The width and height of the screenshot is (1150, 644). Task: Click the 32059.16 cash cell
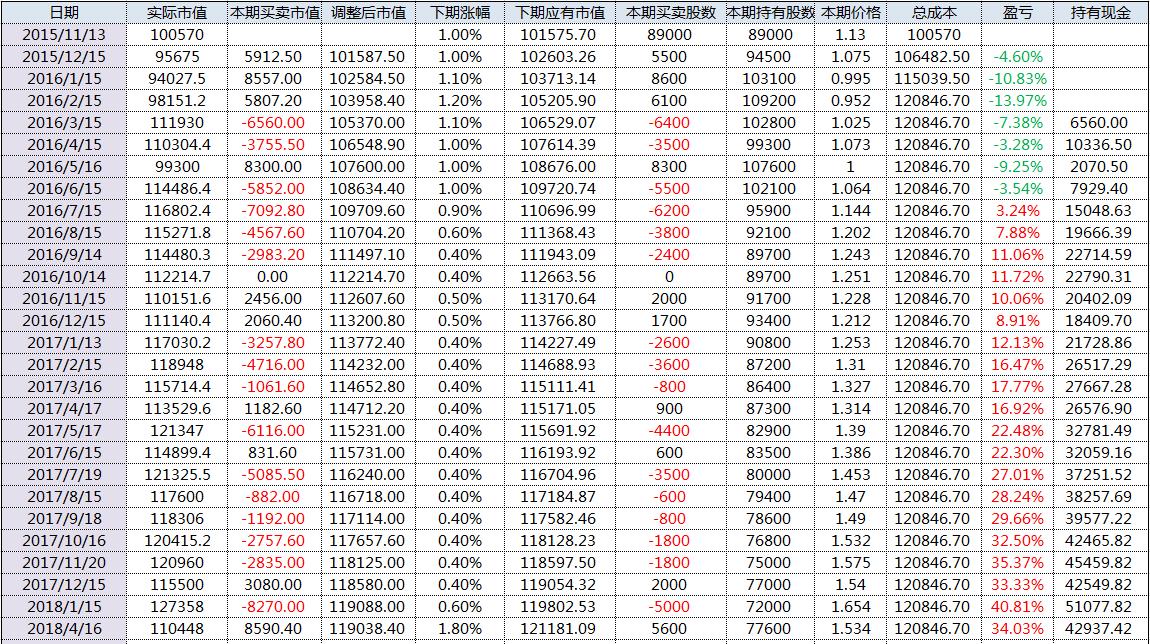(x=1100, y=453)
